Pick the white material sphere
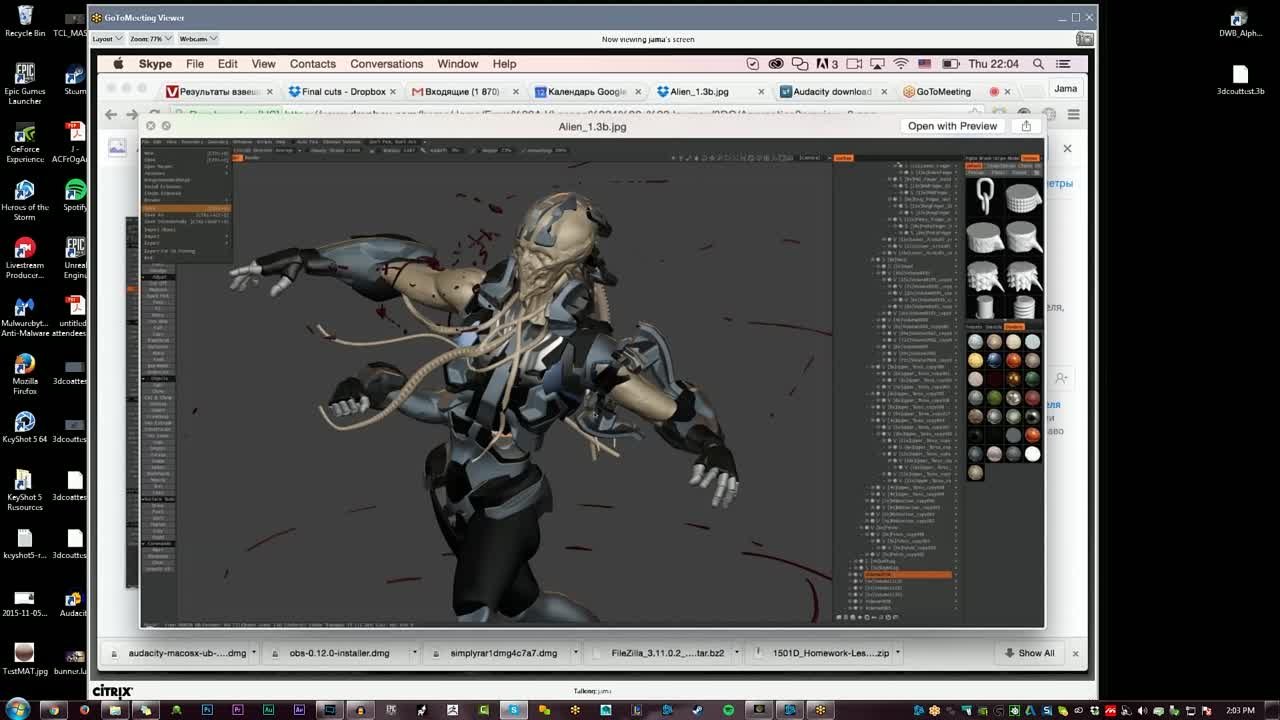1280x720 pixels. pos(1032,454)
